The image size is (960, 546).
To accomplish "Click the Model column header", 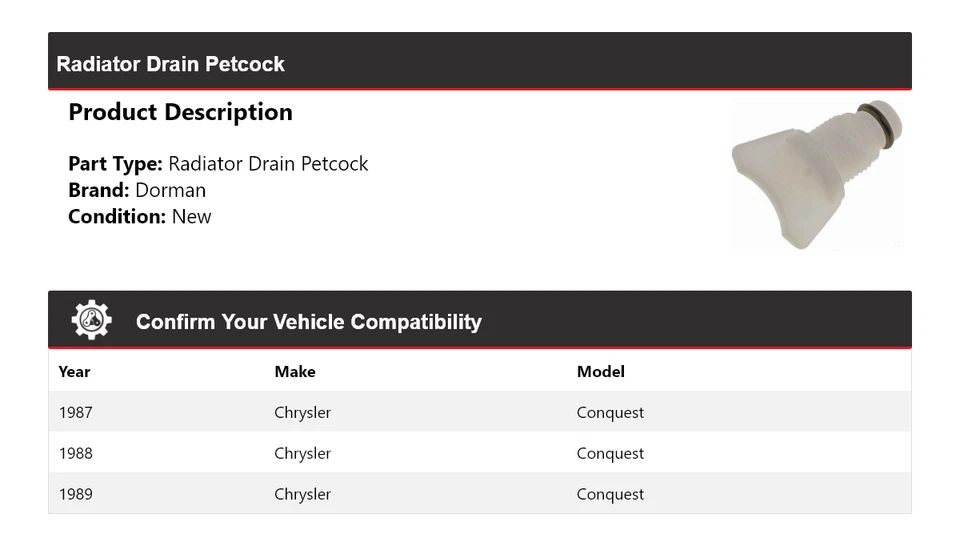I will 600,372.
